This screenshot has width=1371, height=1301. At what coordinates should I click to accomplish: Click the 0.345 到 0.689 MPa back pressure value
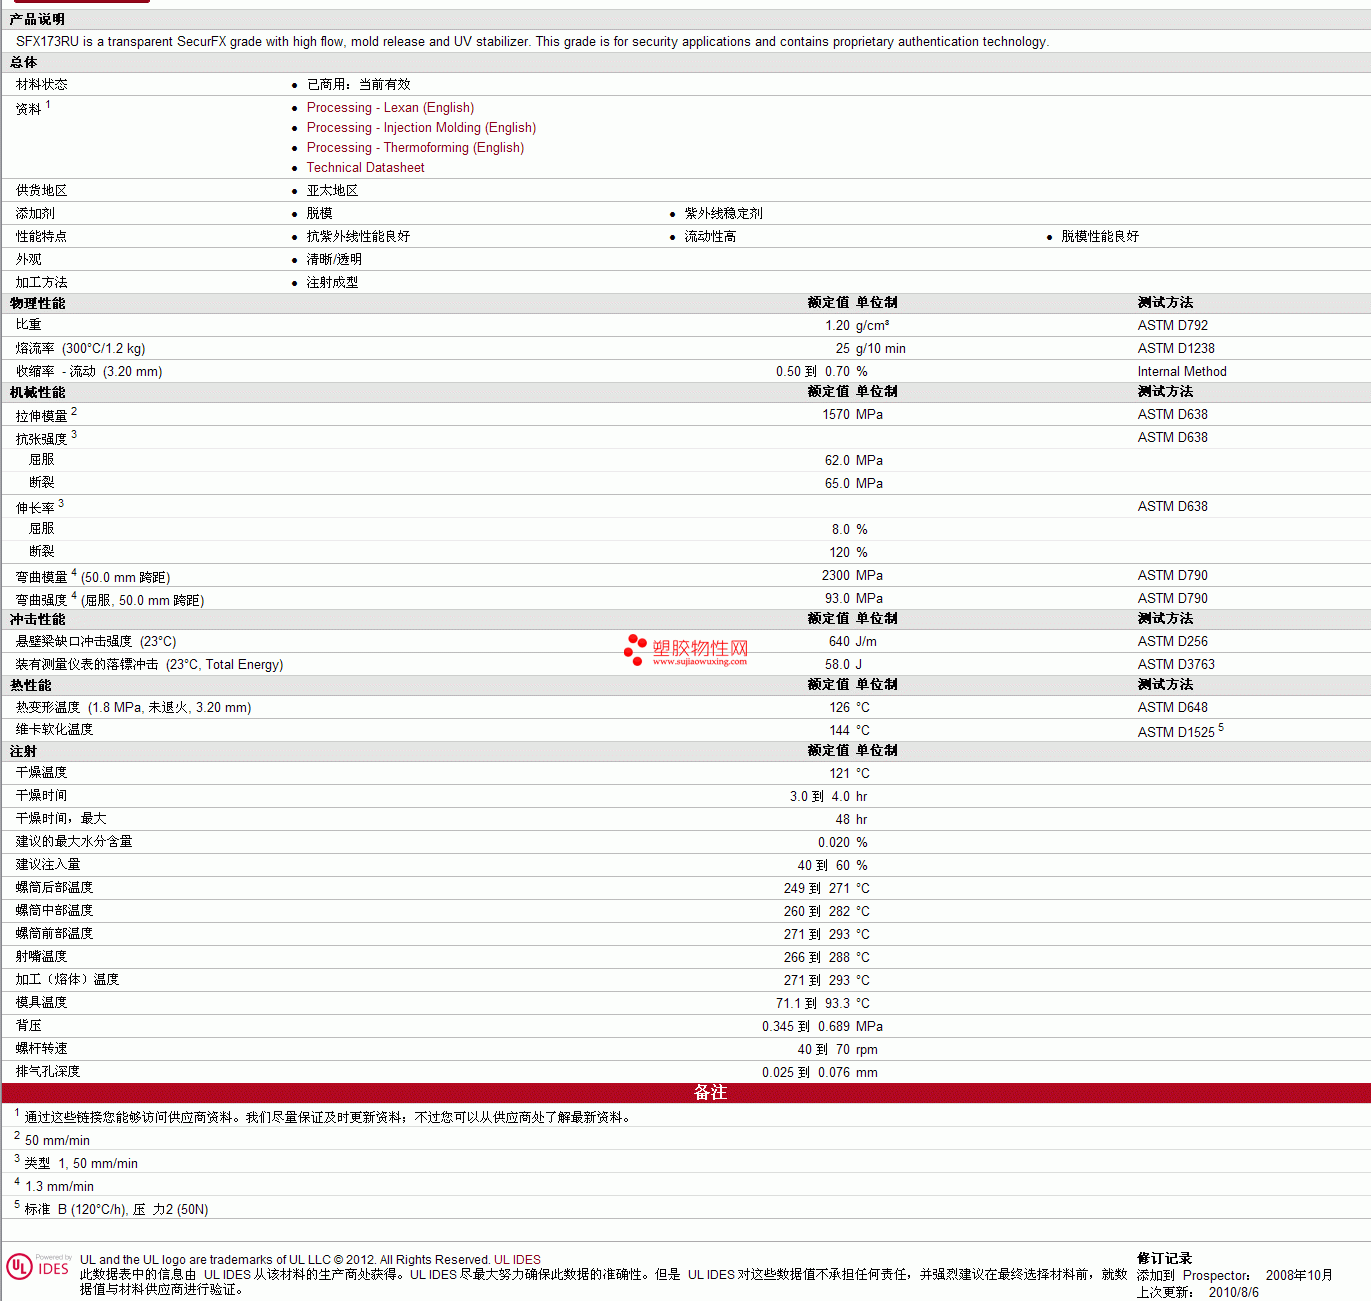[822, 1027]
